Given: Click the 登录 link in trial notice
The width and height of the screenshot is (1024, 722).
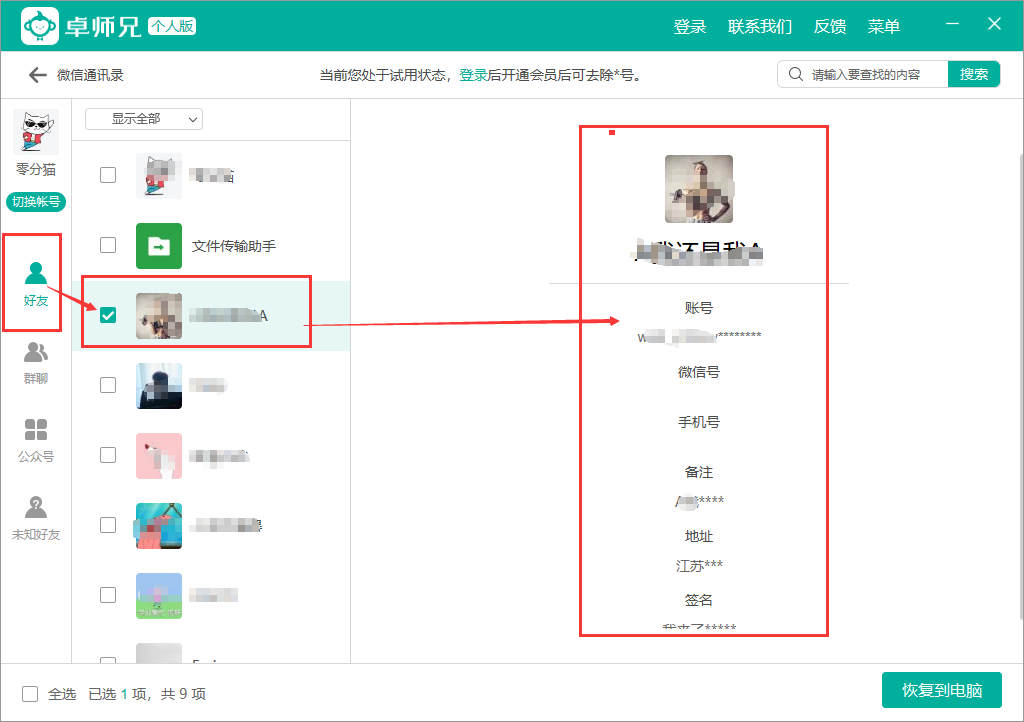Looking at the screenshot, I should point(473,75).
